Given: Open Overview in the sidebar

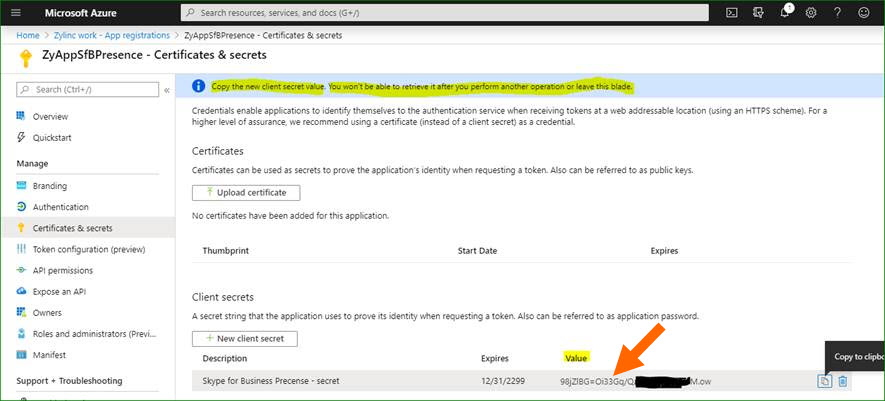Looking at the screenshot, I should pyautogui.click(x=50, y=116).
